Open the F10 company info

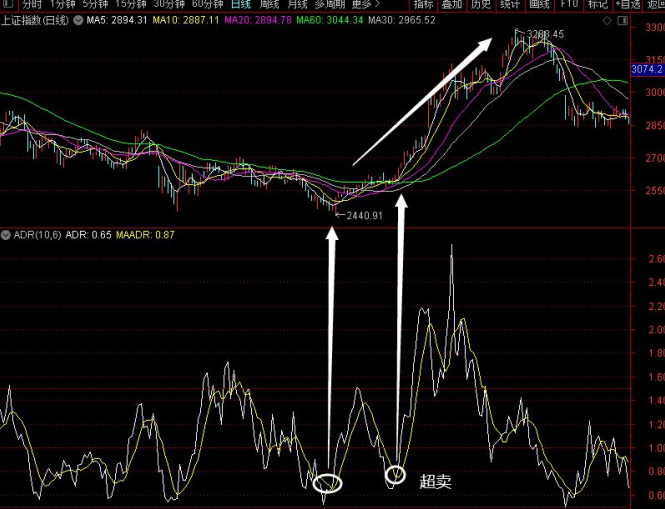[568, 4]
